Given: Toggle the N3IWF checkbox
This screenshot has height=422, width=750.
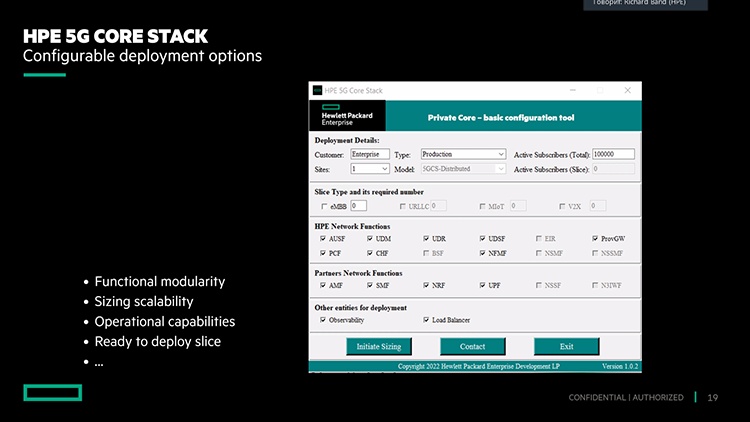Looking at the screenshot, I should tap(595, 285).
